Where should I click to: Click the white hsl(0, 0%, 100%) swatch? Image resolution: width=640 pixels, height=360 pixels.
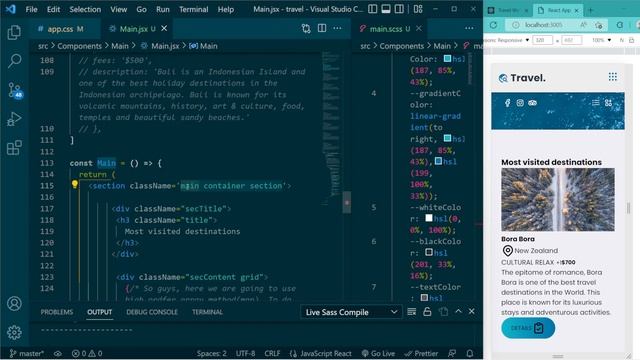(429, 218)
